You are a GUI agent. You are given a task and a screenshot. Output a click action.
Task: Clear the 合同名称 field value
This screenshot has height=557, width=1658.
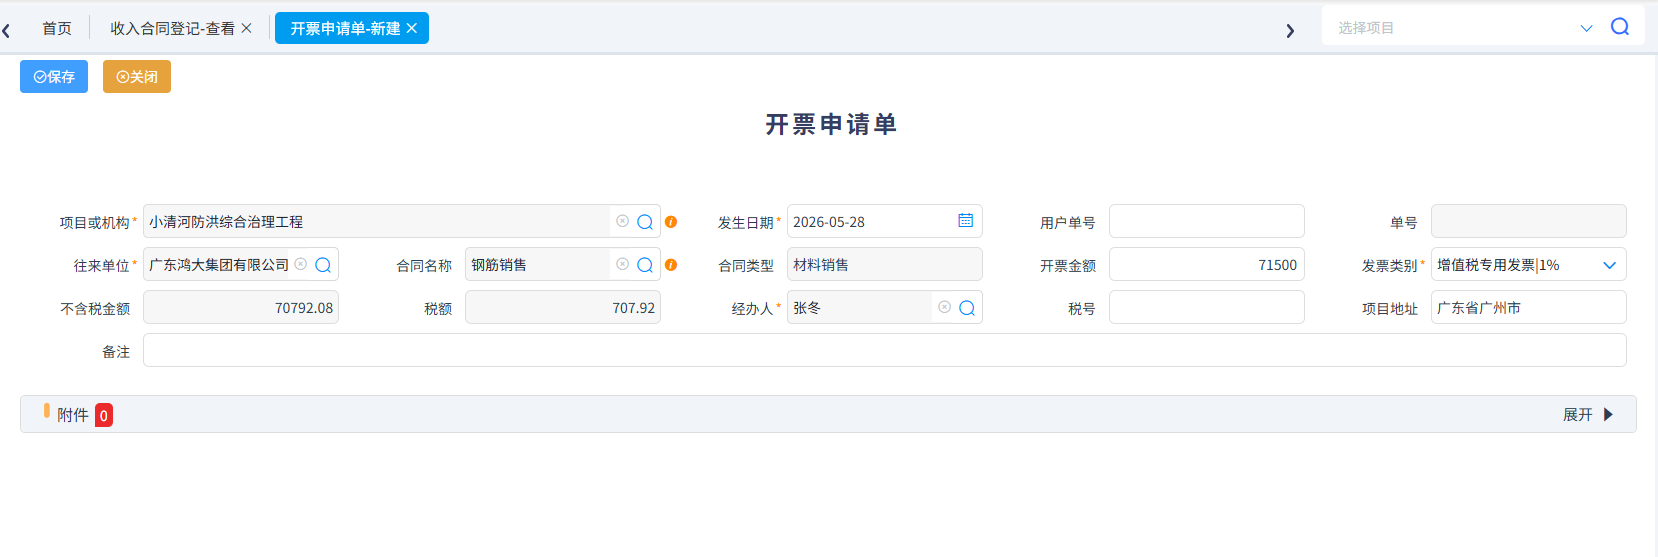point(622,264)
